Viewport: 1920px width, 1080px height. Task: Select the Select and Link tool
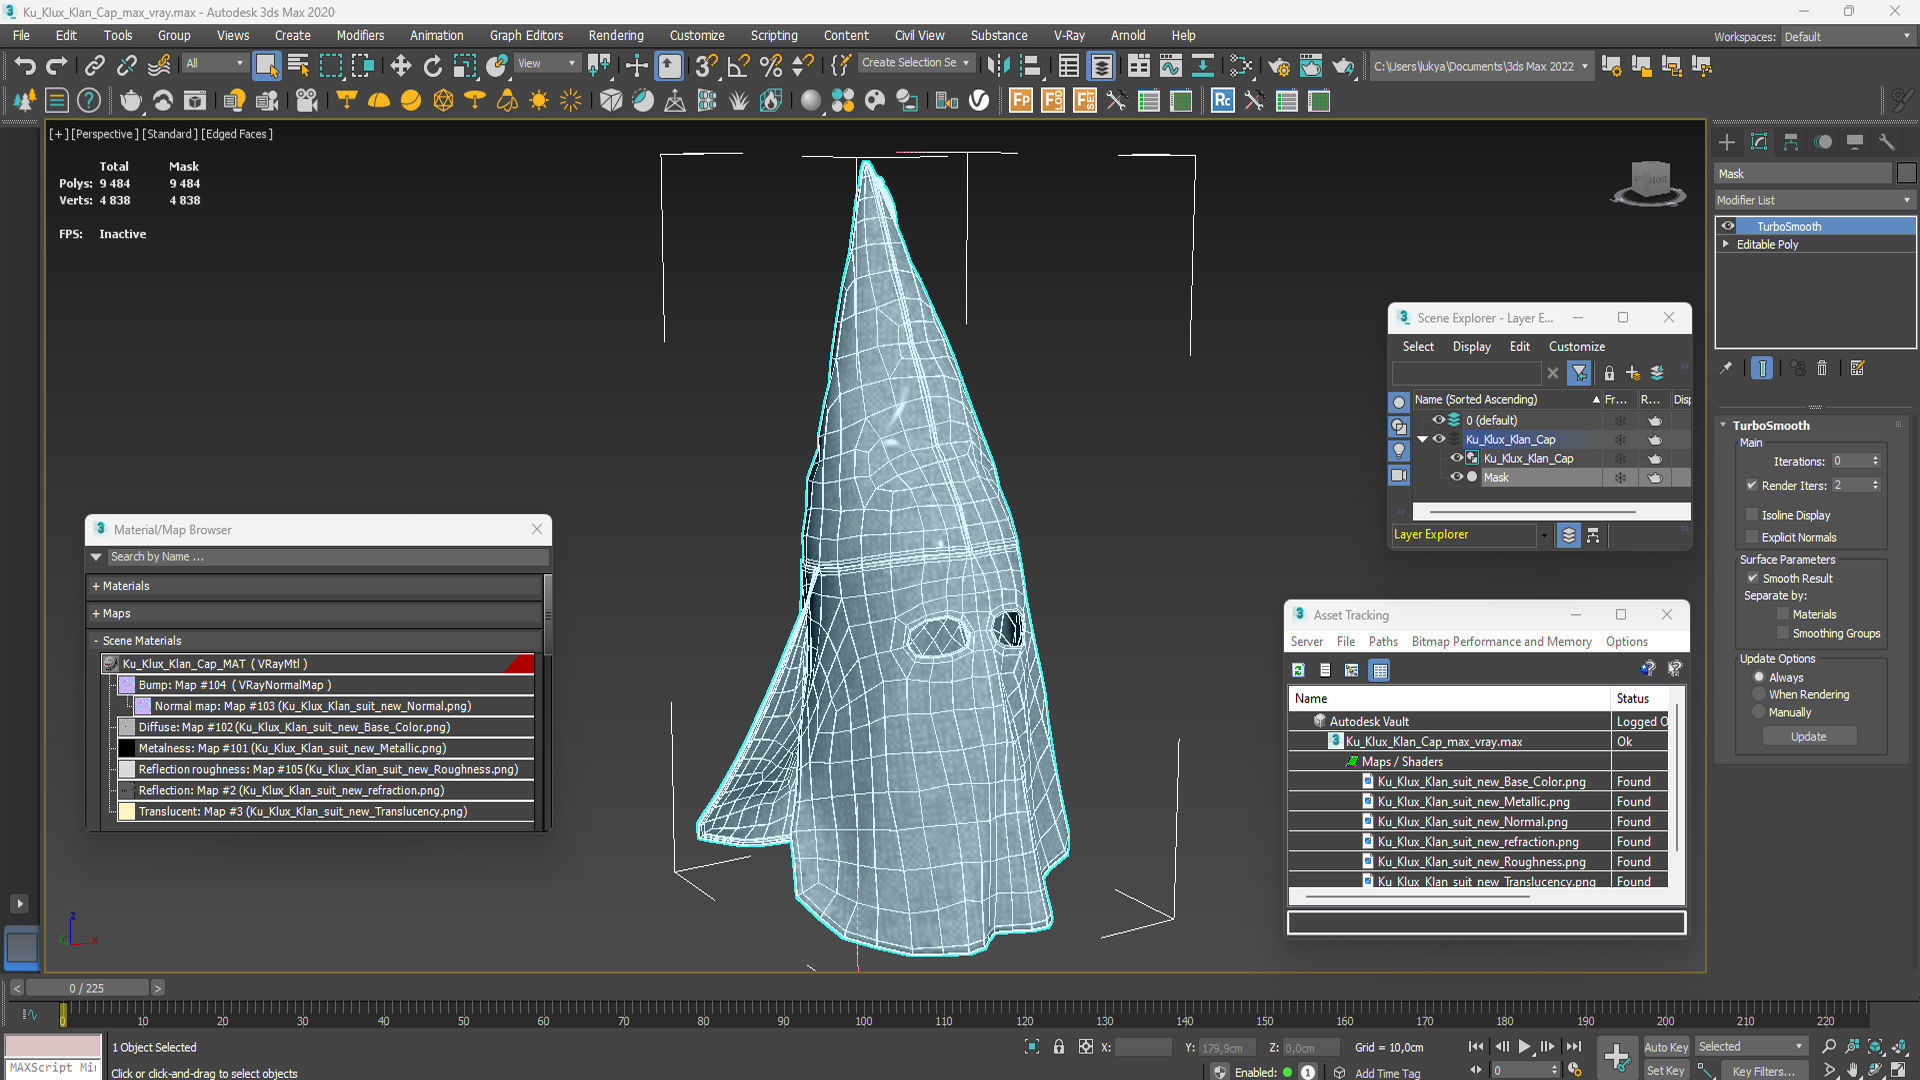click(94, 66)
